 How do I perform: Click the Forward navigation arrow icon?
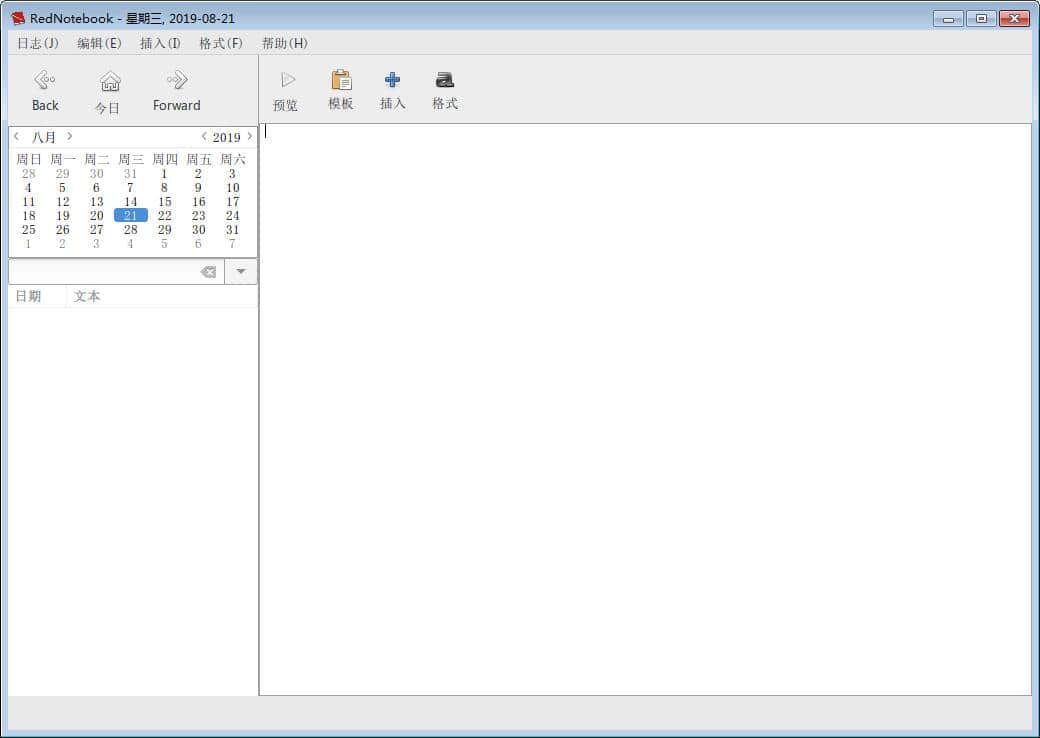click(x=177, y=80)
